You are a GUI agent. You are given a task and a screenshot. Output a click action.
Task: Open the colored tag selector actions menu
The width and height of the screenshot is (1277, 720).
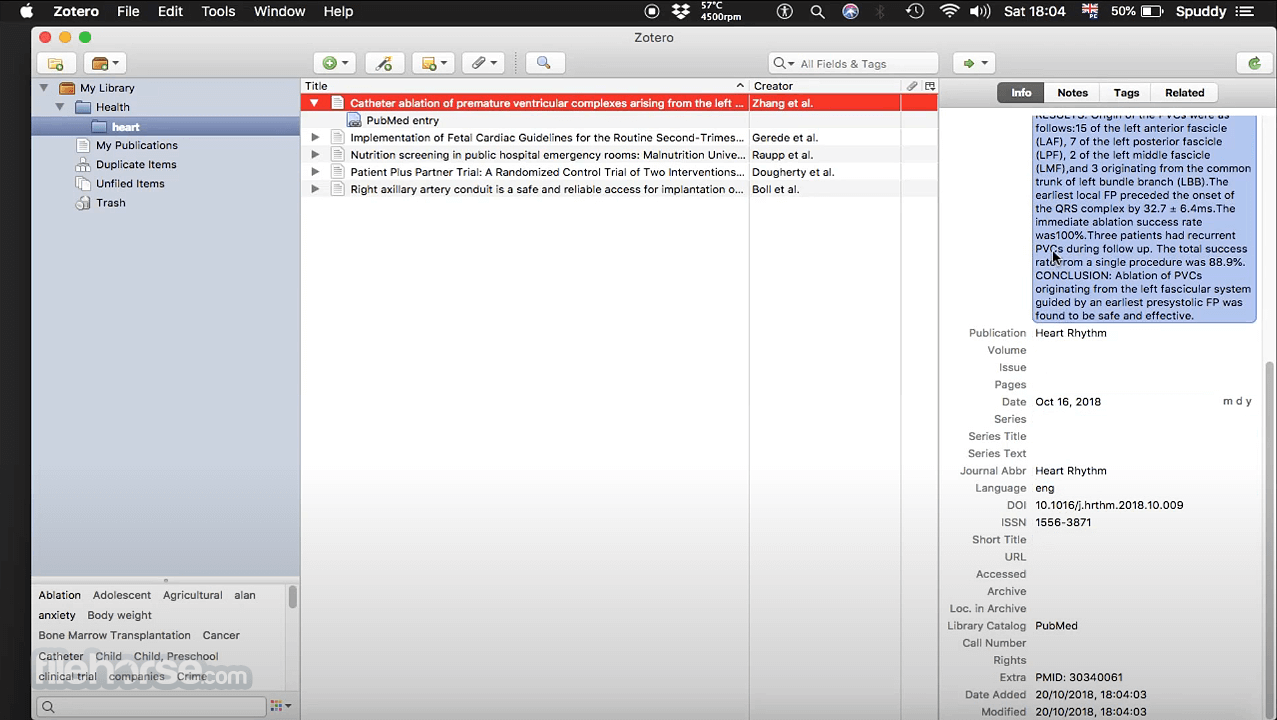(280, 707)
